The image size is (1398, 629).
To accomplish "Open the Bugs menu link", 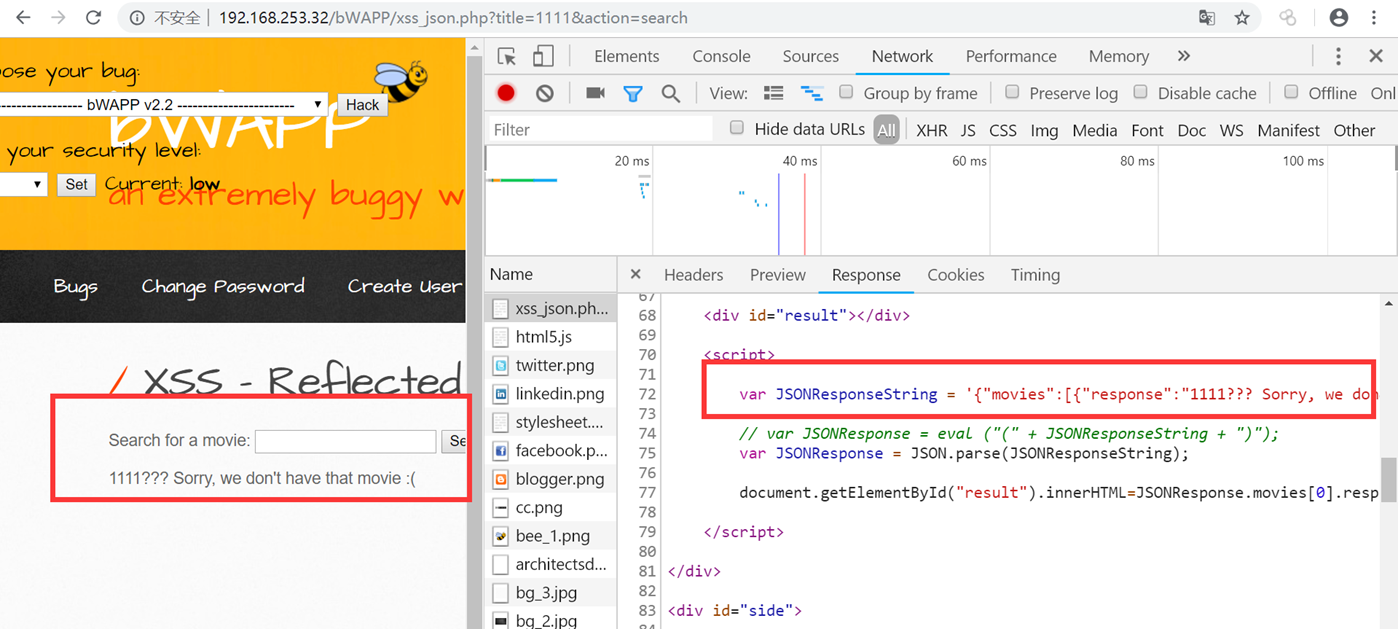I will point(75,287).
